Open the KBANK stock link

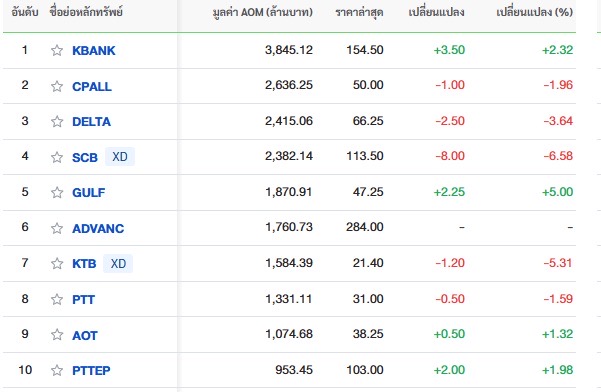94,51
